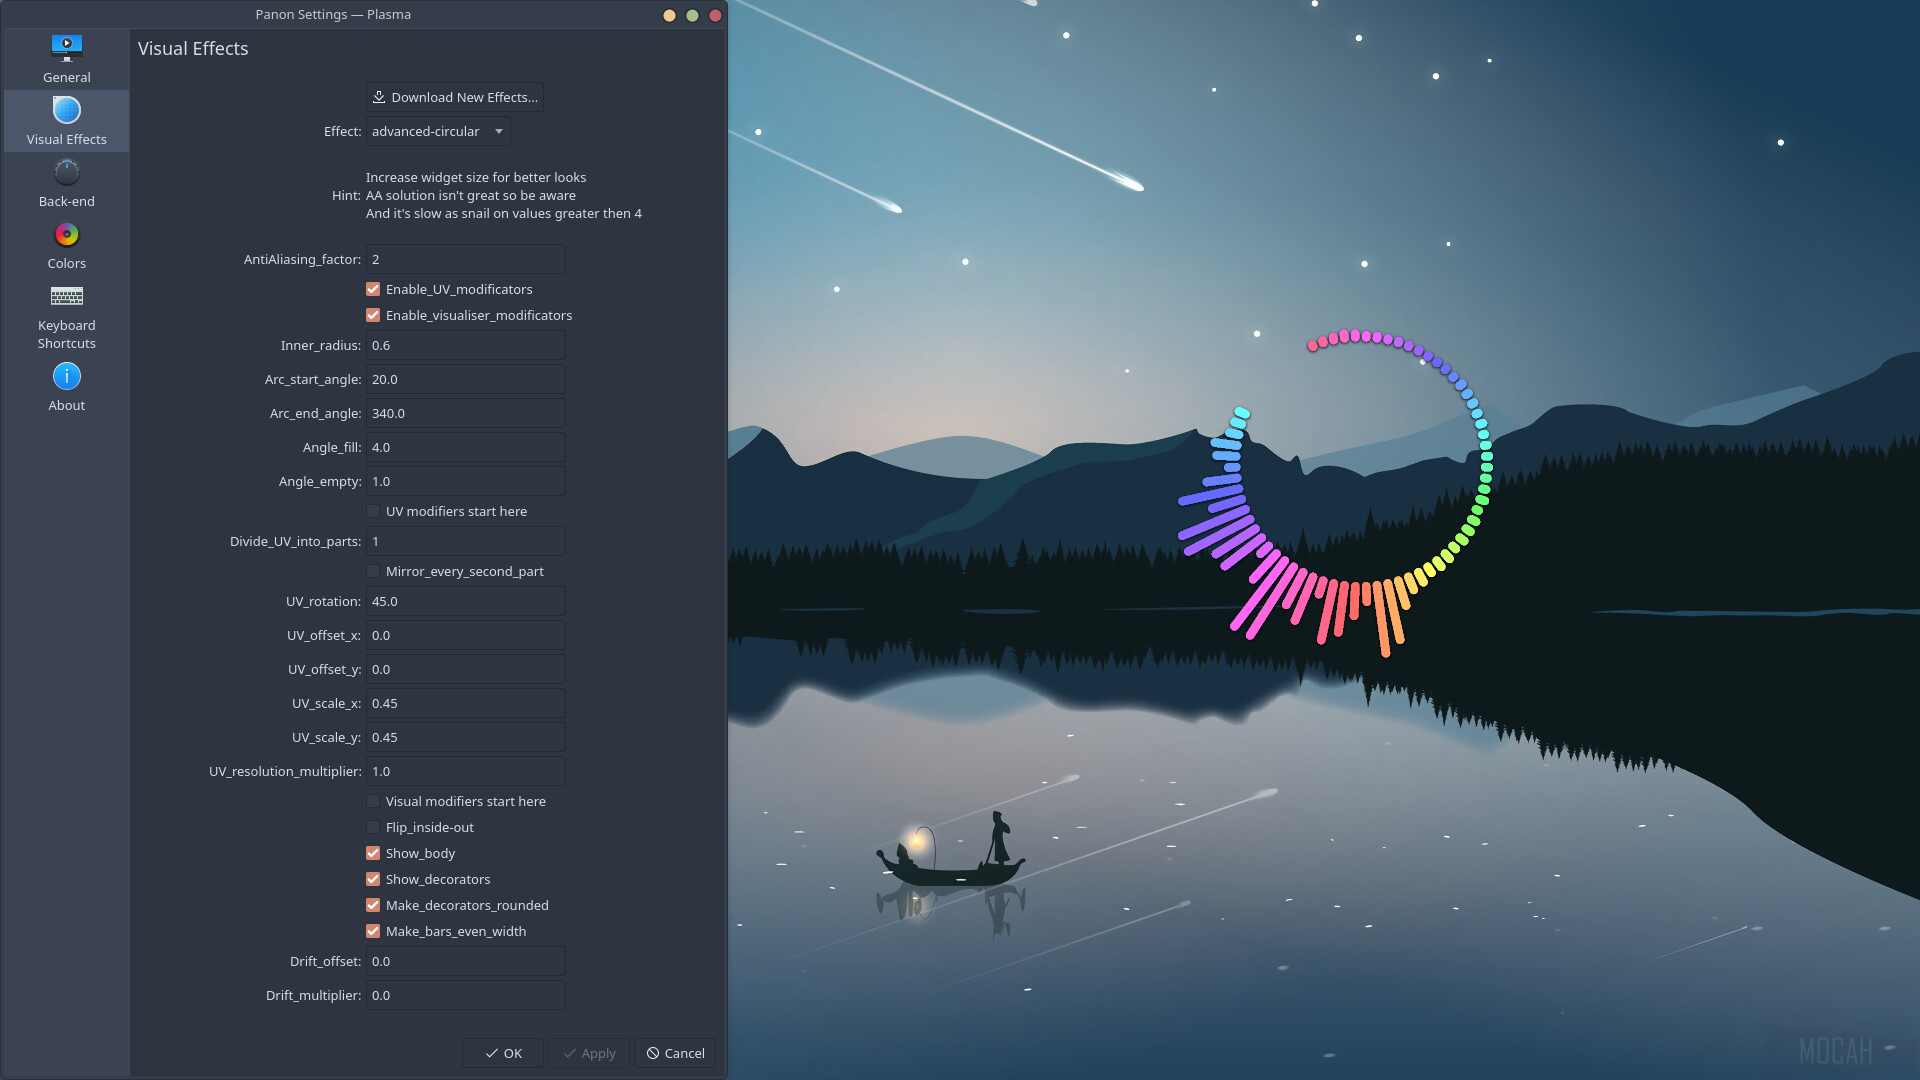Uncheck Show_body checkbox
The image size is (1920, 1080).
coord(373,853)
